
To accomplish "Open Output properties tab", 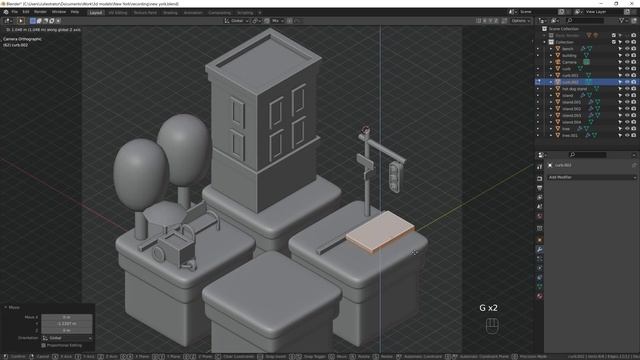I will click(540, 188).
